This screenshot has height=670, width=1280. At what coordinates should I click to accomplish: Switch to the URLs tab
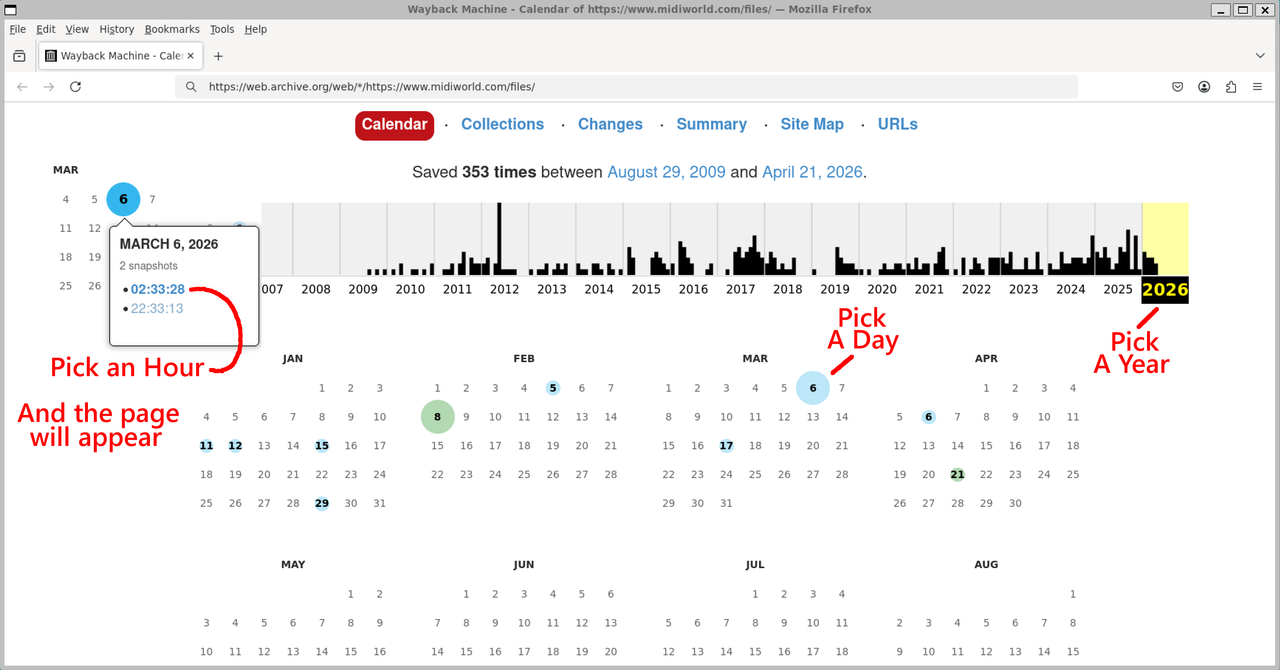(x=897, y=124)
